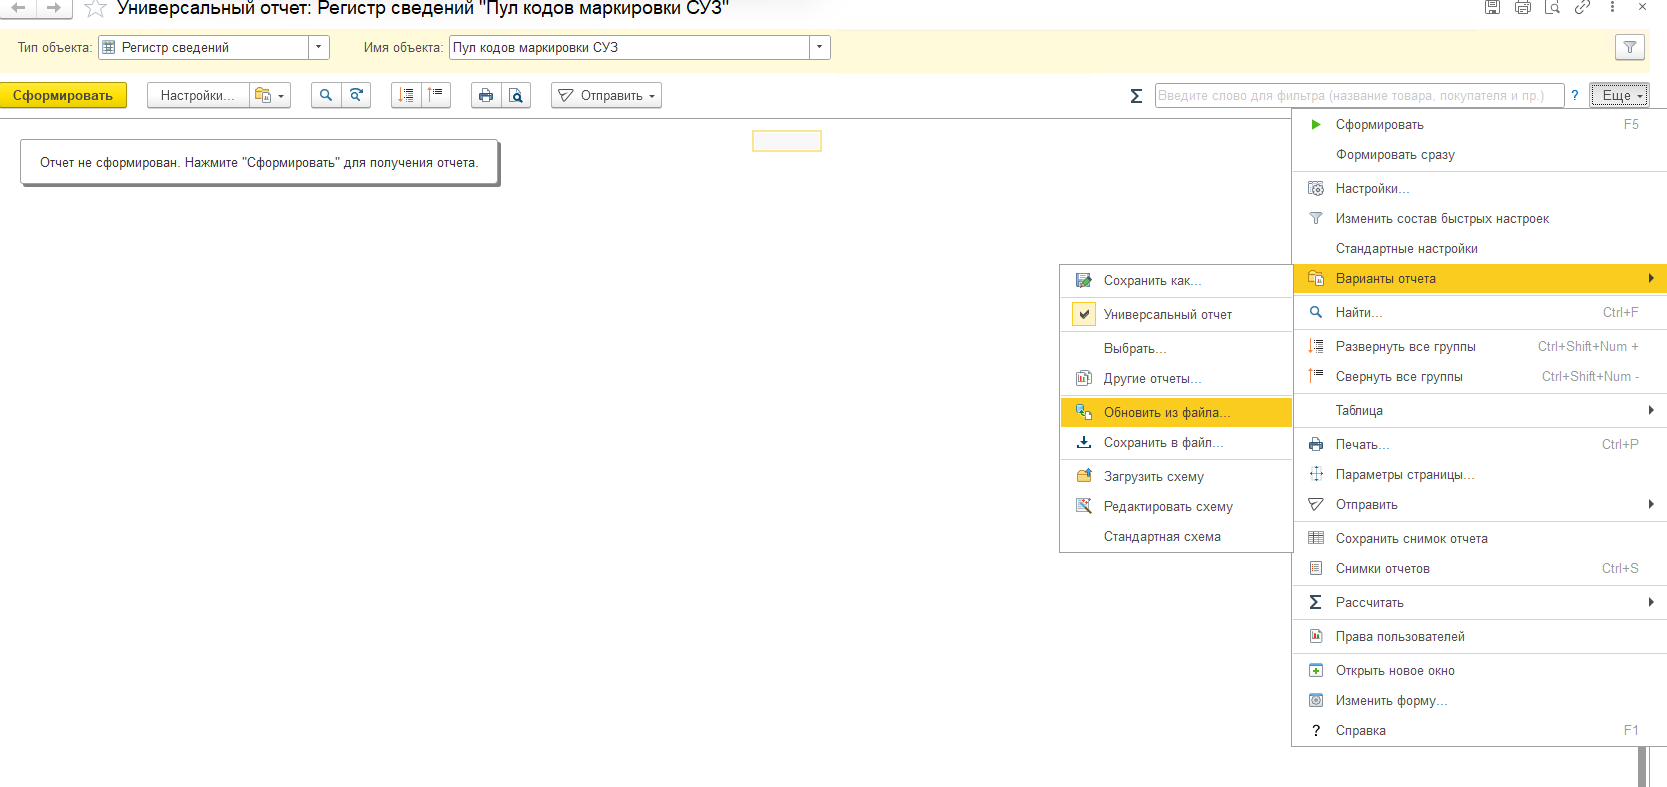
Task: Click the filter word input field
Action: [1359, 95]
